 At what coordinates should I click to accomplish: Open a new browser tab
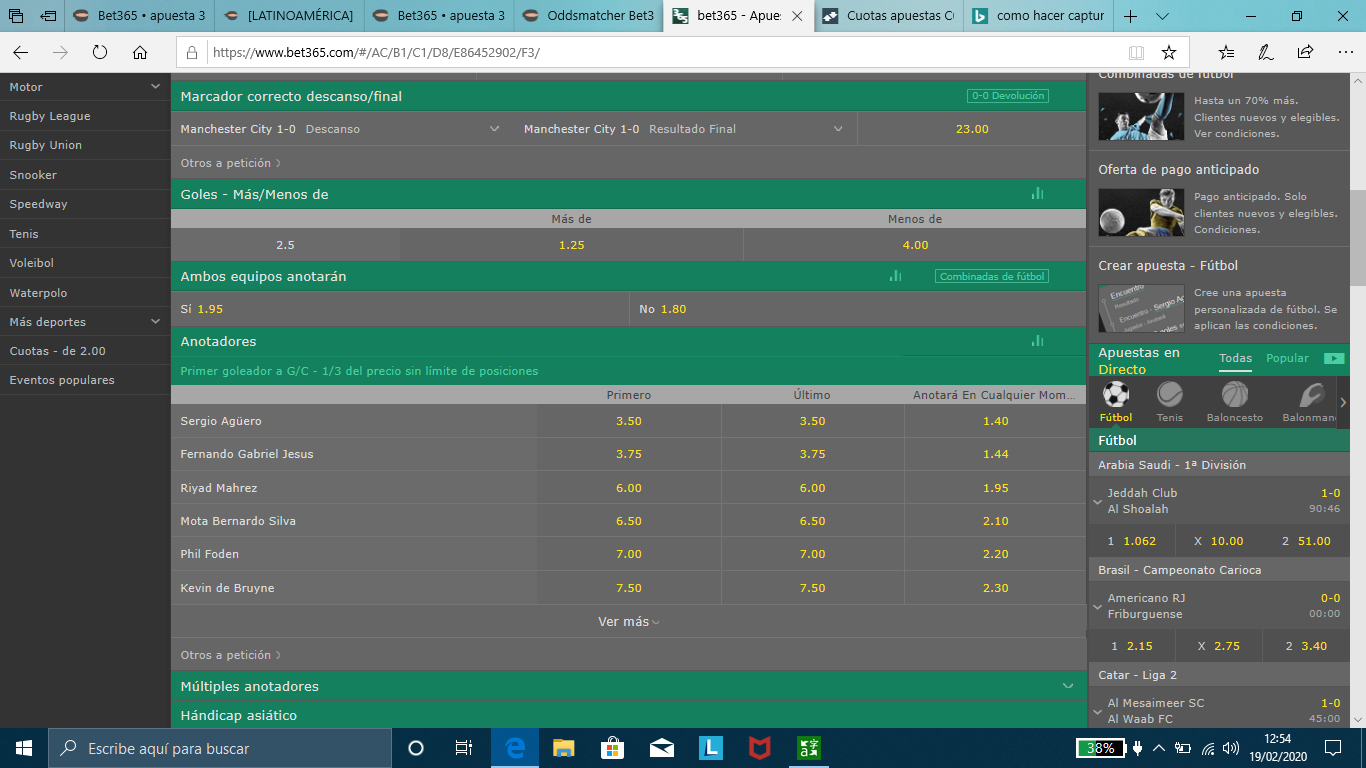(x=1130, y=16)
